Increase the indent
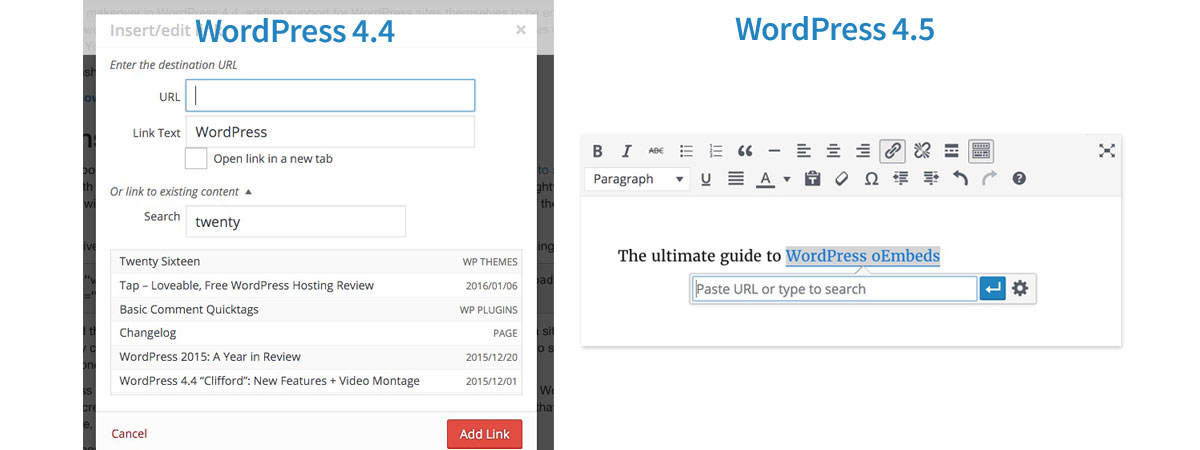The image size is (1200, 450). (x=931, y=179)
